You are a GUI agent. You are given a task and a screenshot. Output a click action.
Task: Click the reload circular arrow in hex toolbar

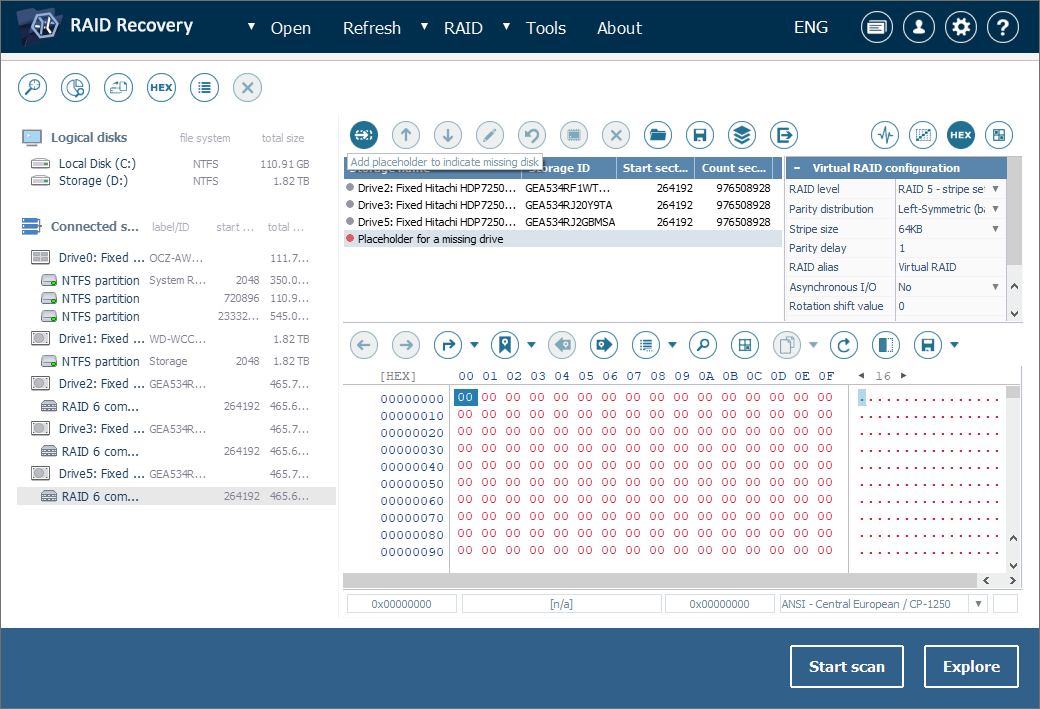tap(845, 345)
